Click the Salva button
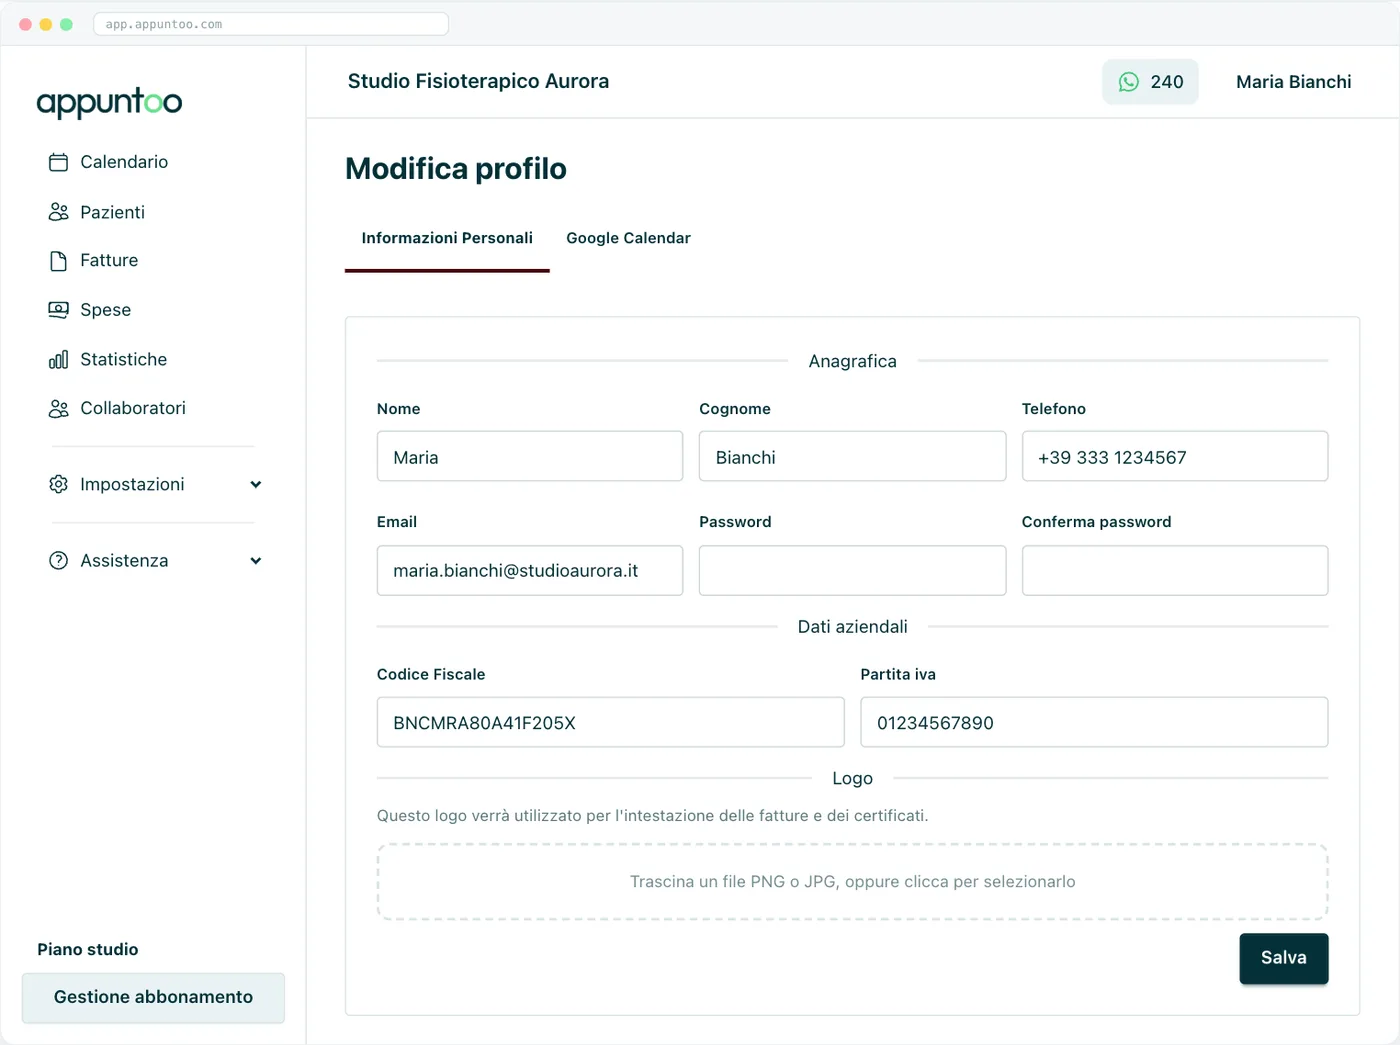This screenshot has width=1400, height=1045. click(x=1284, y=958)
